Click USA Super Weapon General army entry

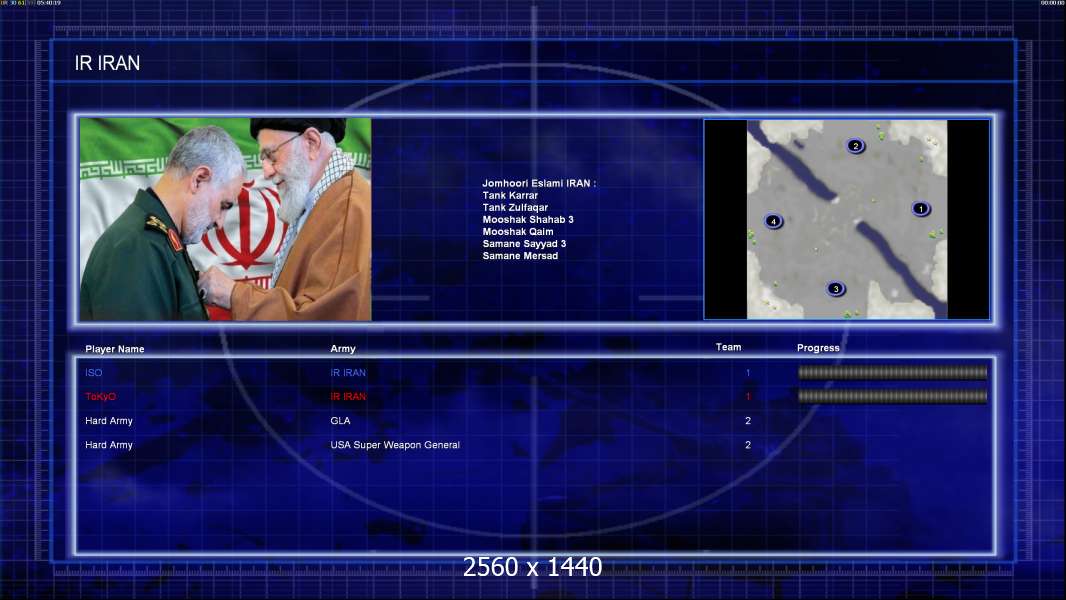pyautogui.click(x=395, y=444)
